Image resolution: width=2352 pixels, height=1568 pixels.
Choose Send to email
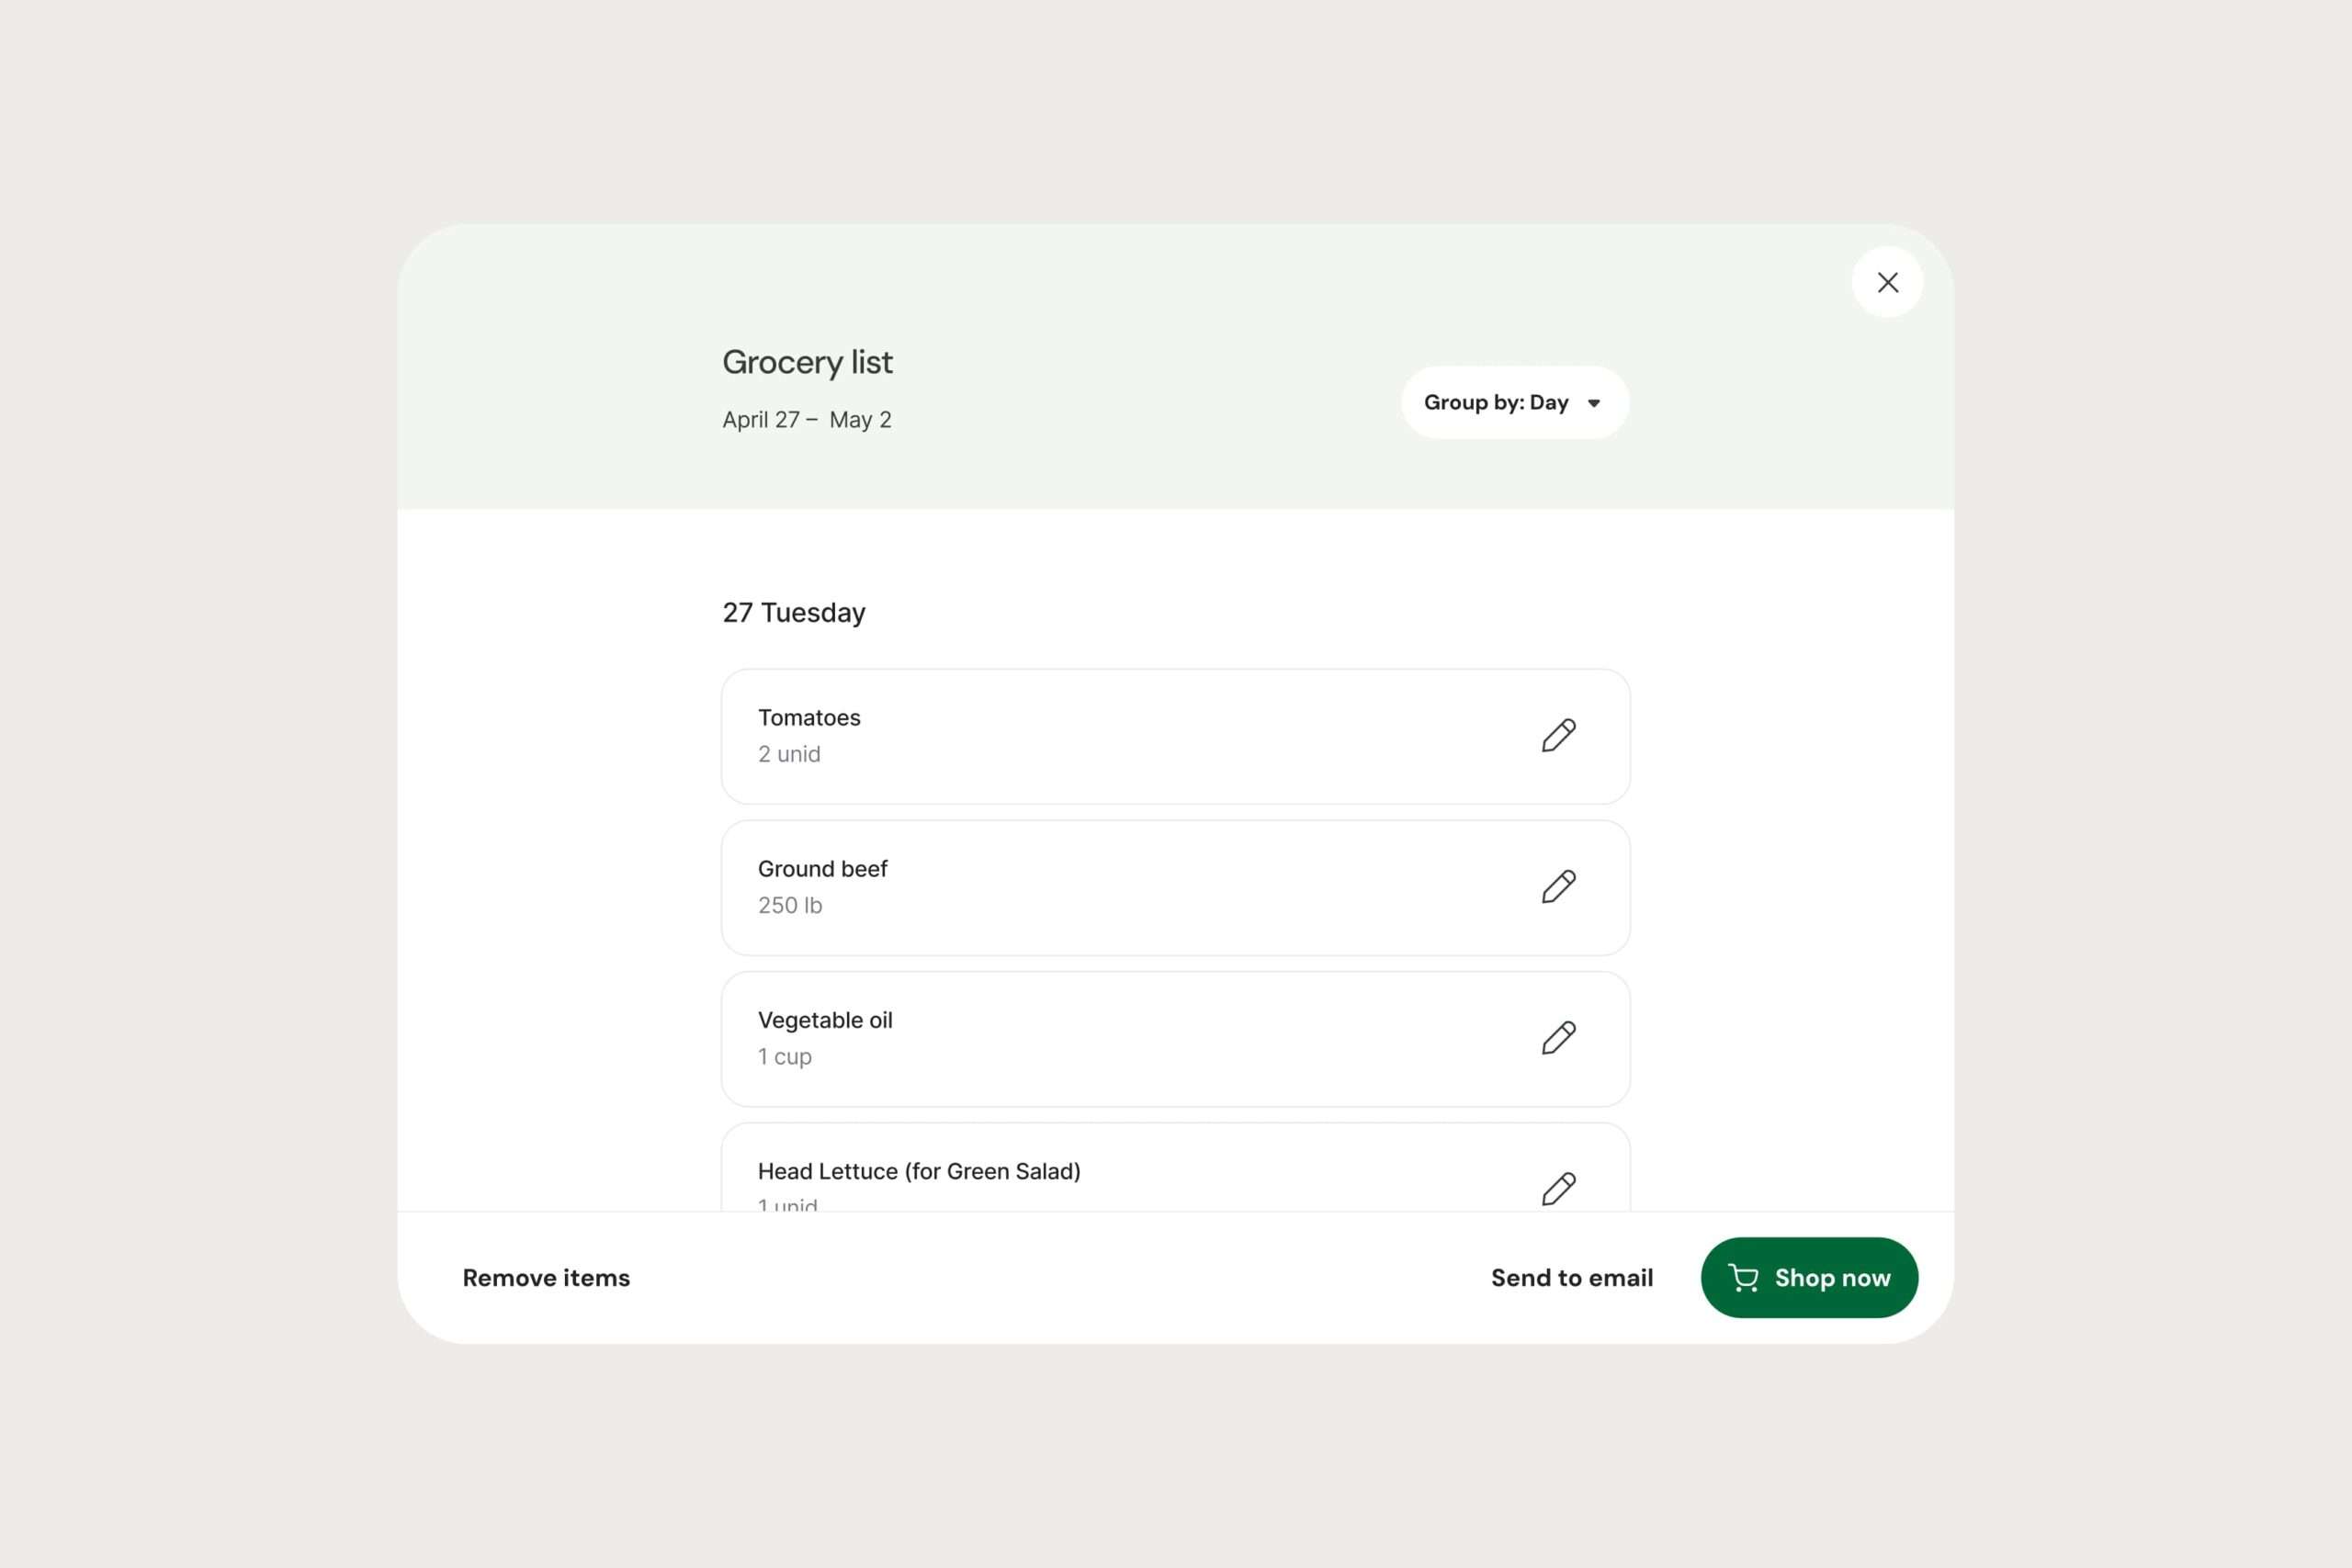[x=1571, y=1278]
